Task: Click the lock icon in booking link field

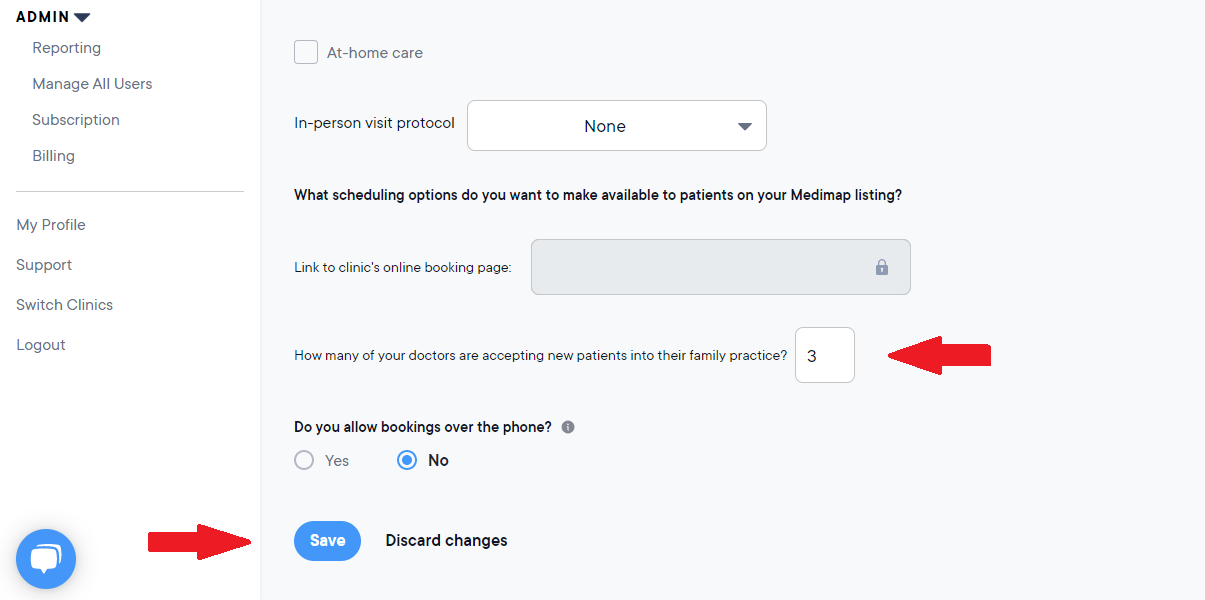Action: [882, 267]
